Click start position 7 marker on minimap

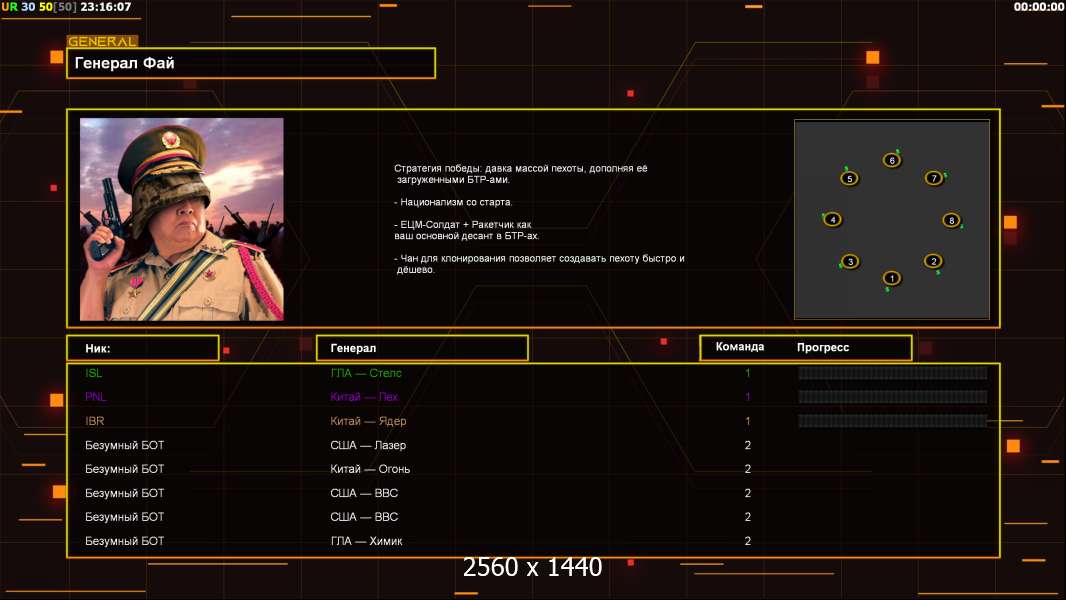pos(934,179)
